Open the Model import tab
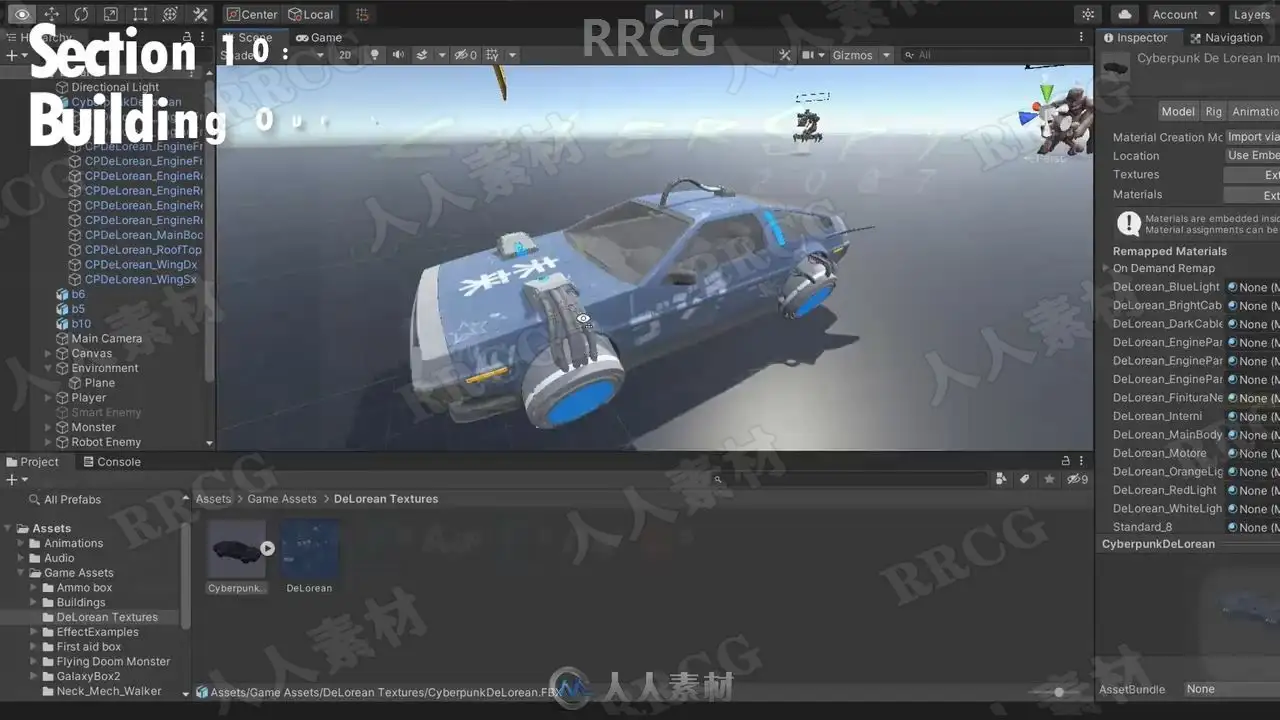This screenshot has width=1280, height=720. [1178, 111]
